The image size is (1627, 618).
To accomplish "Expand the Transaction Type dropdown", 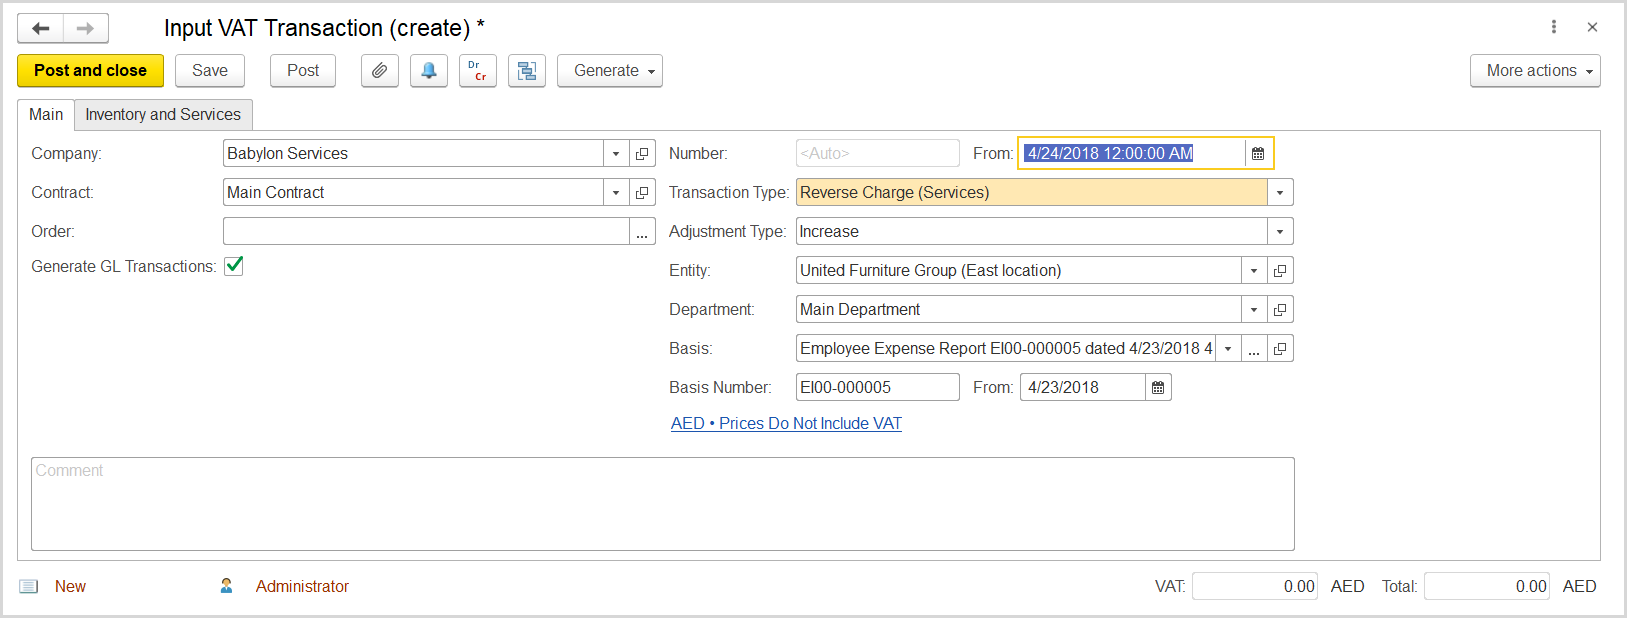I will coord(1280,192).
